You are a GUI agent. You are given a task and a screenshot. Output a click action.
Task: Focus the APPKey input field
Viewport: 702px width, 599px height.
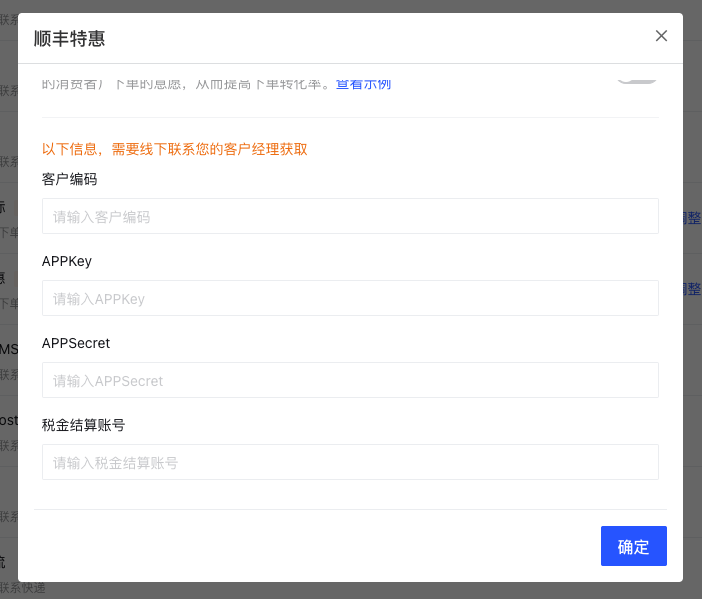[x=350, y=298]
